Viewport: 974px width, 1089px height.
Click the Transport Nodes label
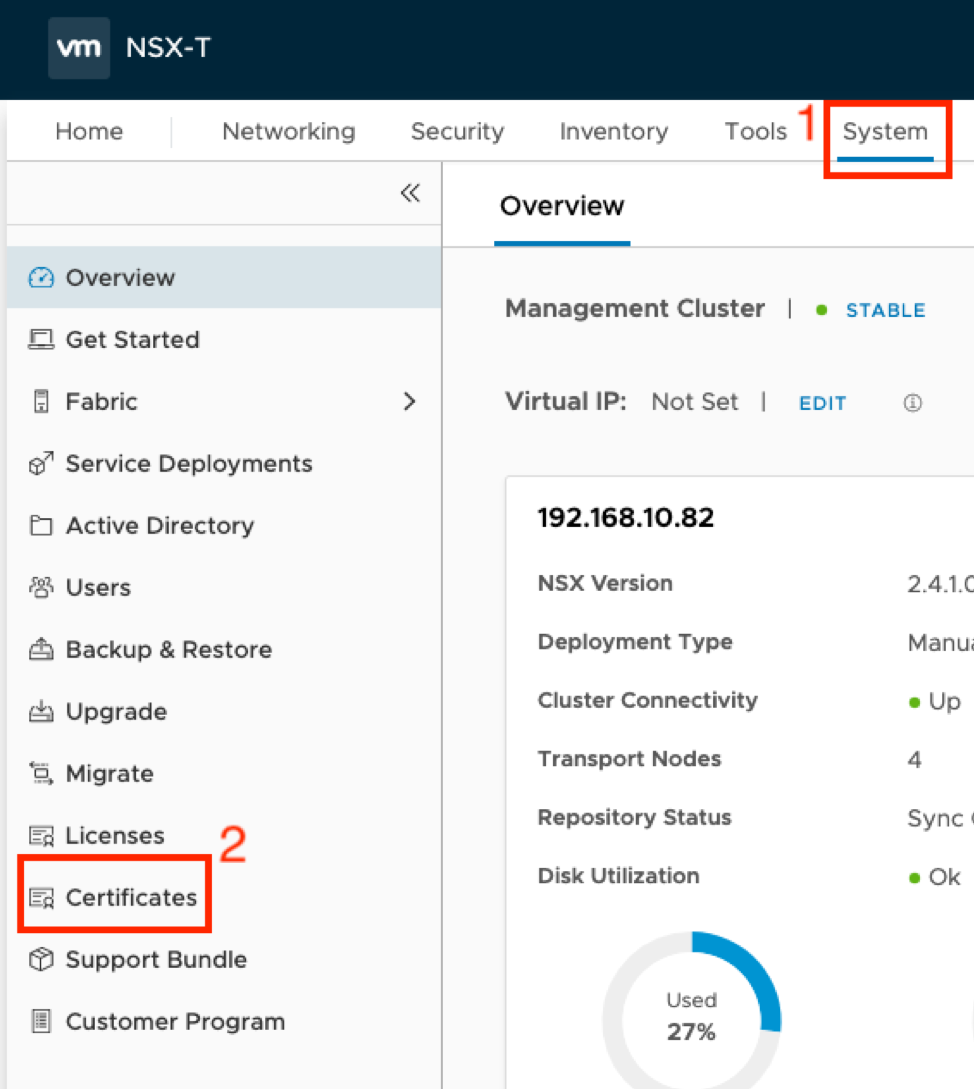point(629,758)
